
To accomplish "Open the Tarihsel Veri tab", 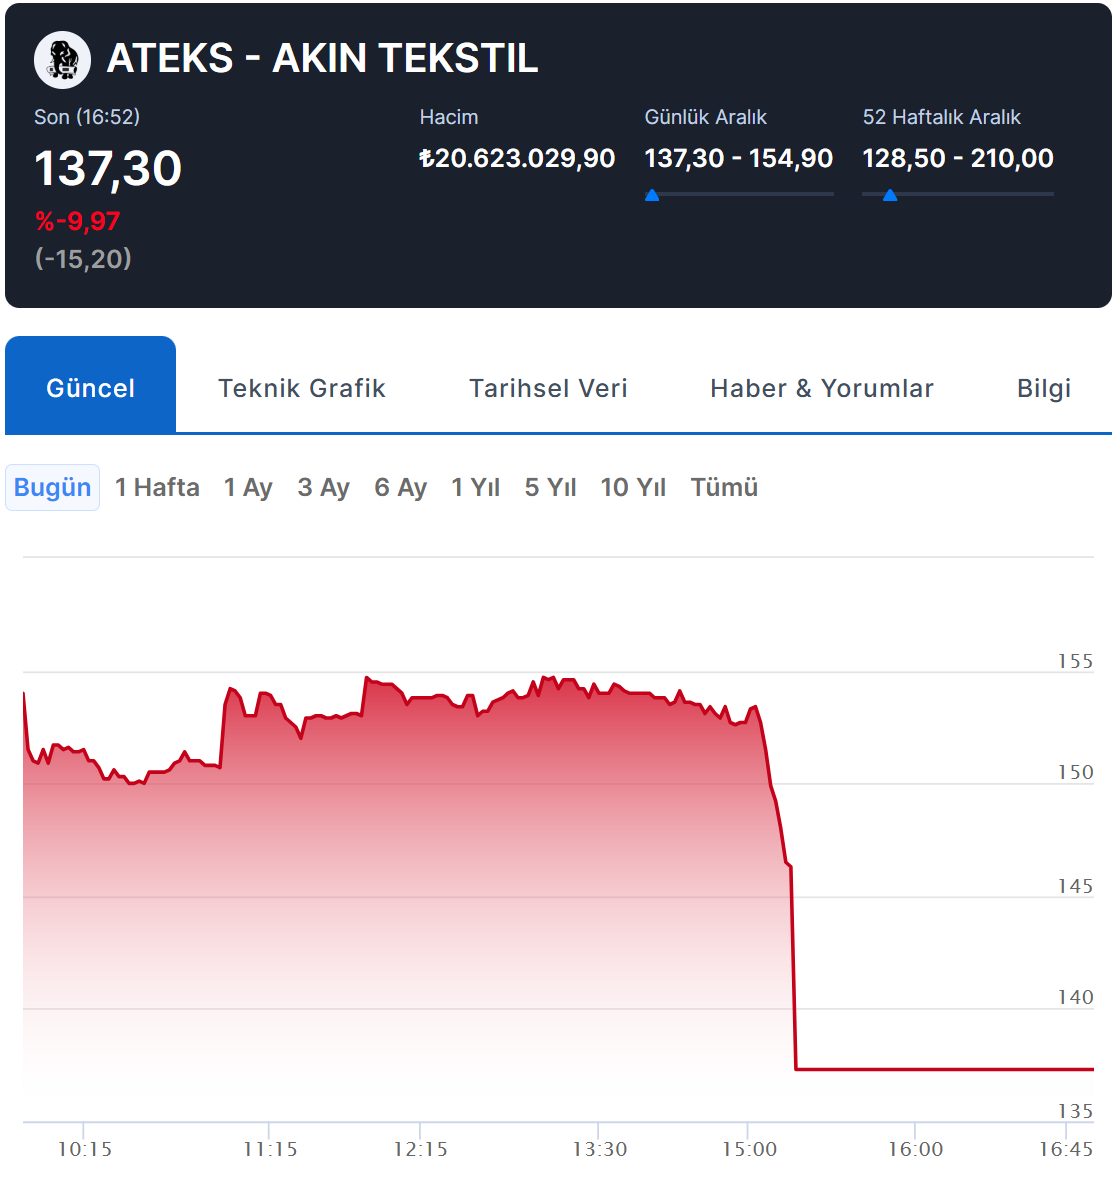I will pyautogui.click(x=548, y=388).
